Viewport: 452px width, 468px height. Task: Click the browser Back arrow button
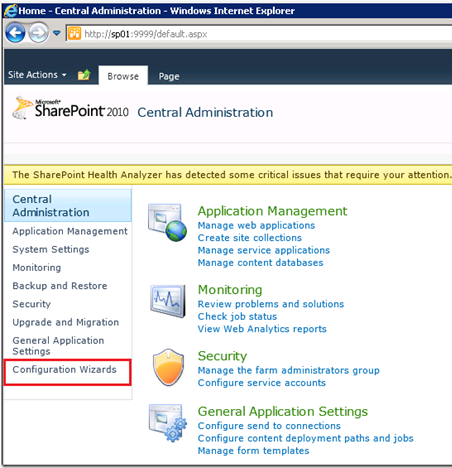pos(15,33)
